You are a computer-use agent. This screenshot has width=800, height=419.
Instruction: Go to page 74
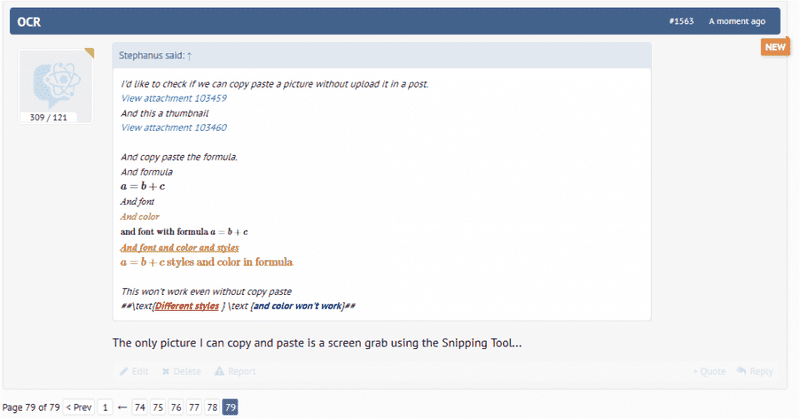coord(140,407)
